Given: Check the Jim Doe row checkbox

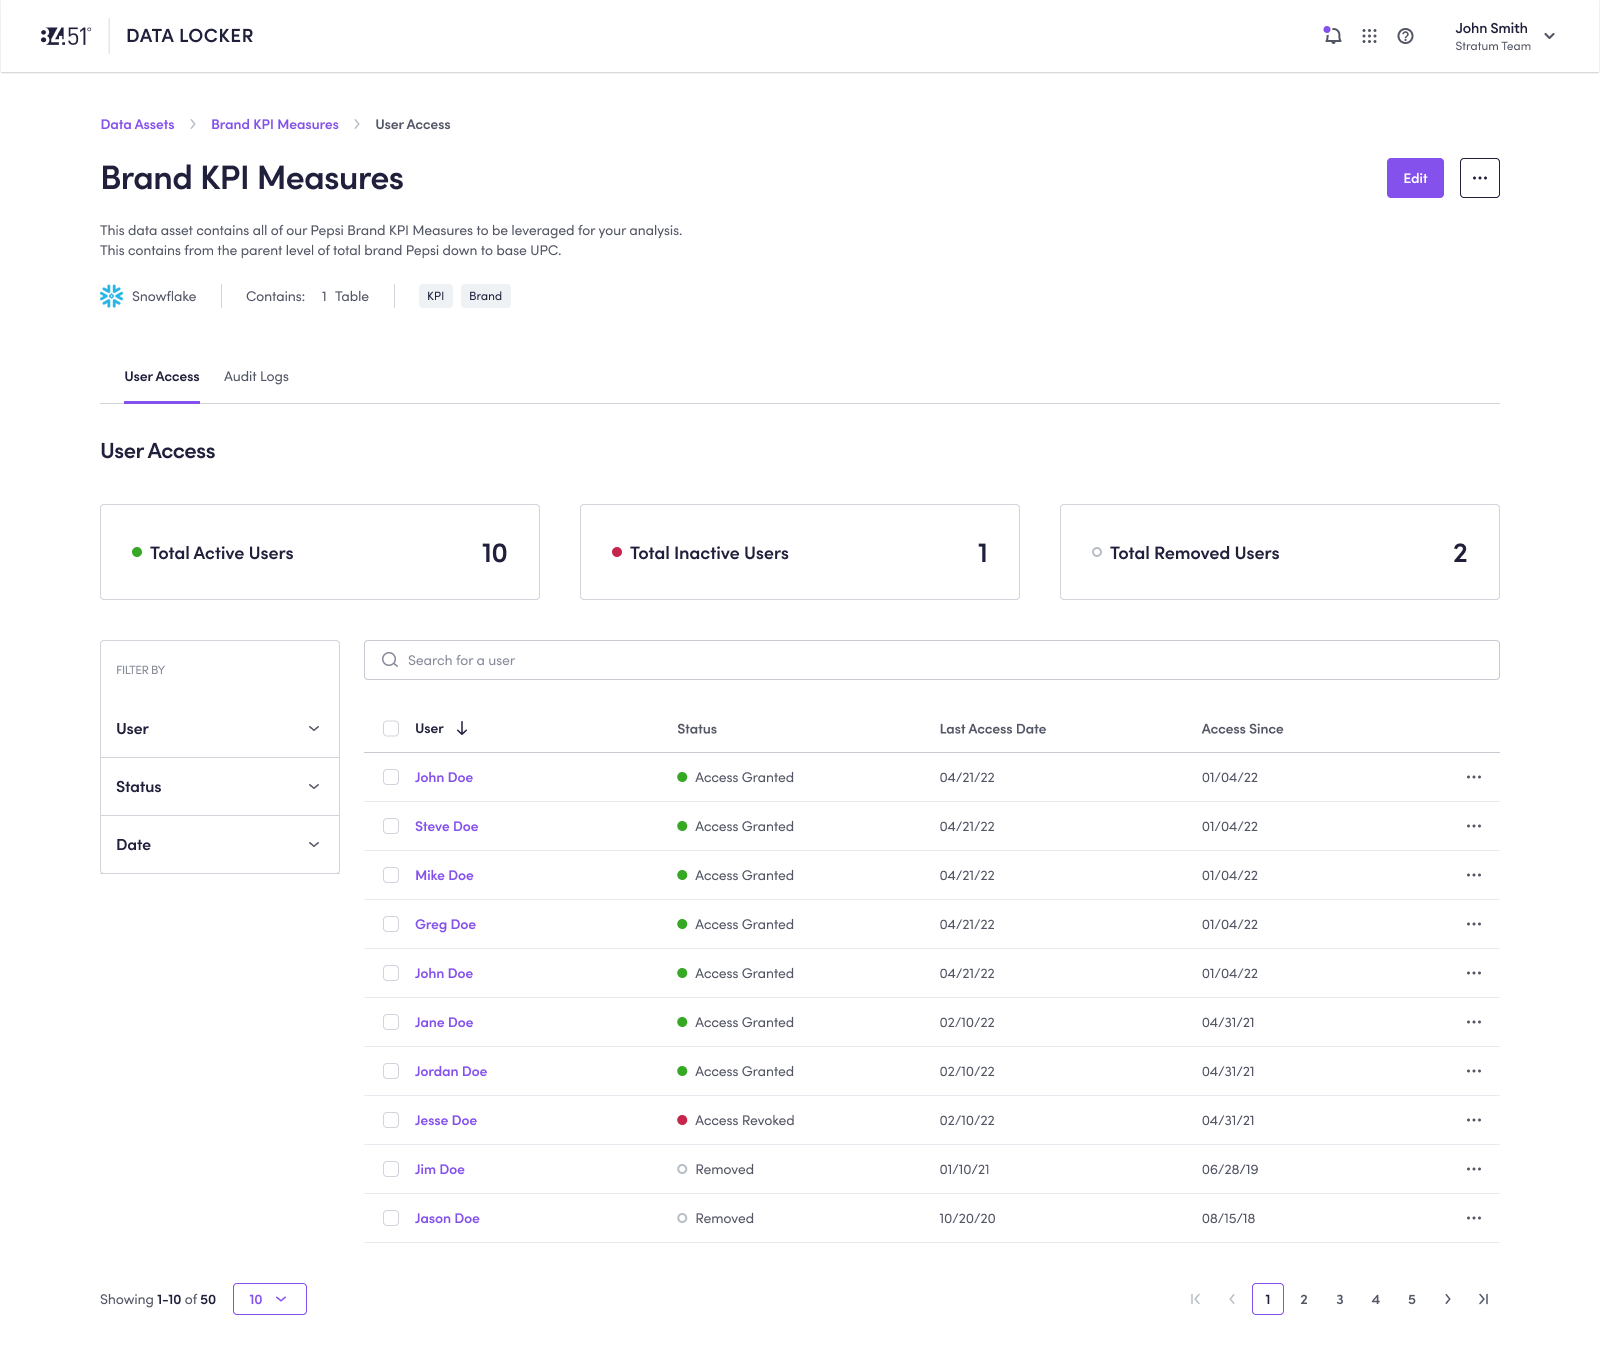Looking at the screenshot, I should 391,1169.
